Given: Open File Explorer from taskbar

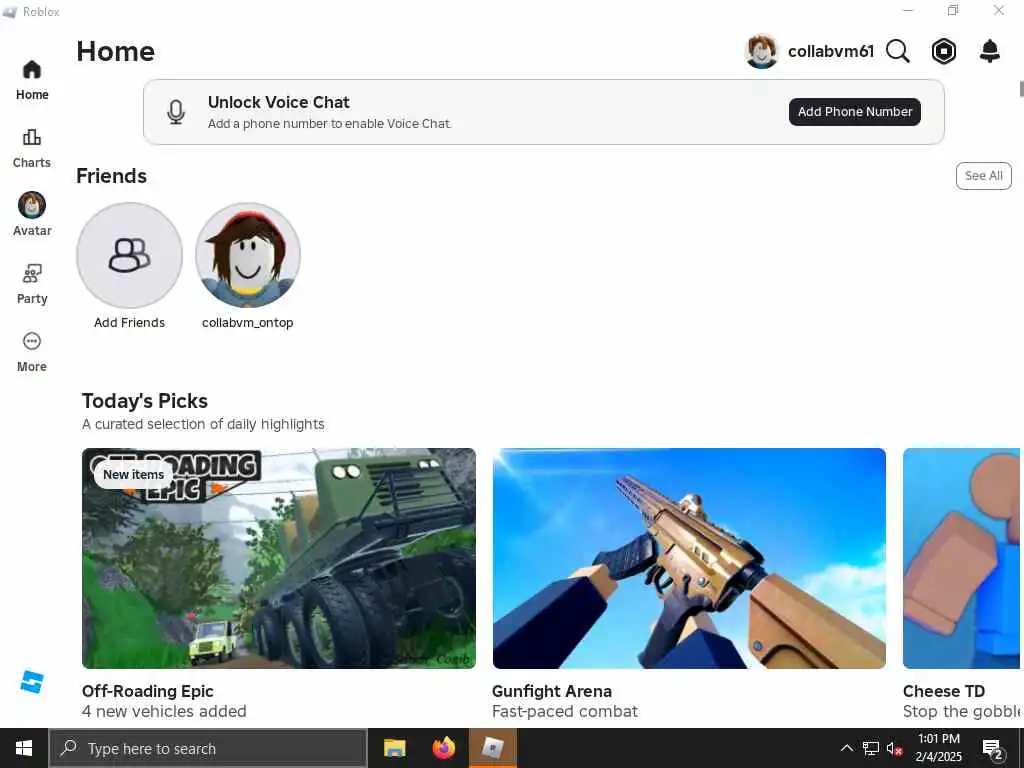Looking at the screenshot, I should pyautogui.click(x=394, y=748).
